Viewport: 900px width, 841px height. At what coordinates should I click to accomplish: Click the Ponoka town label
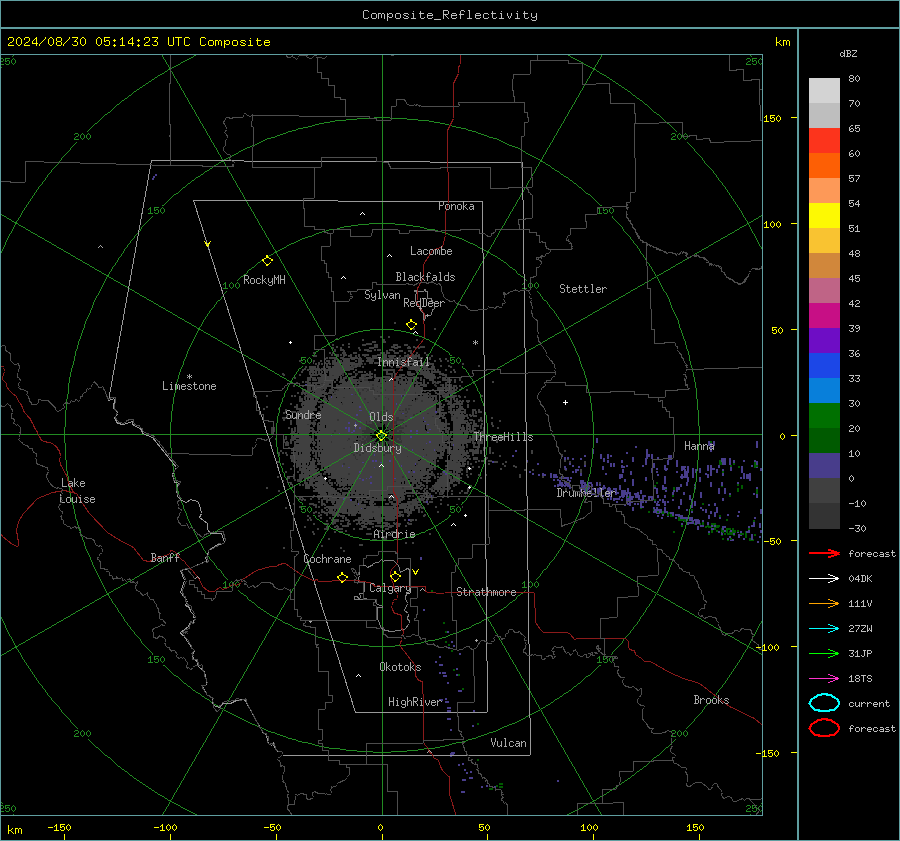[456, 206]
